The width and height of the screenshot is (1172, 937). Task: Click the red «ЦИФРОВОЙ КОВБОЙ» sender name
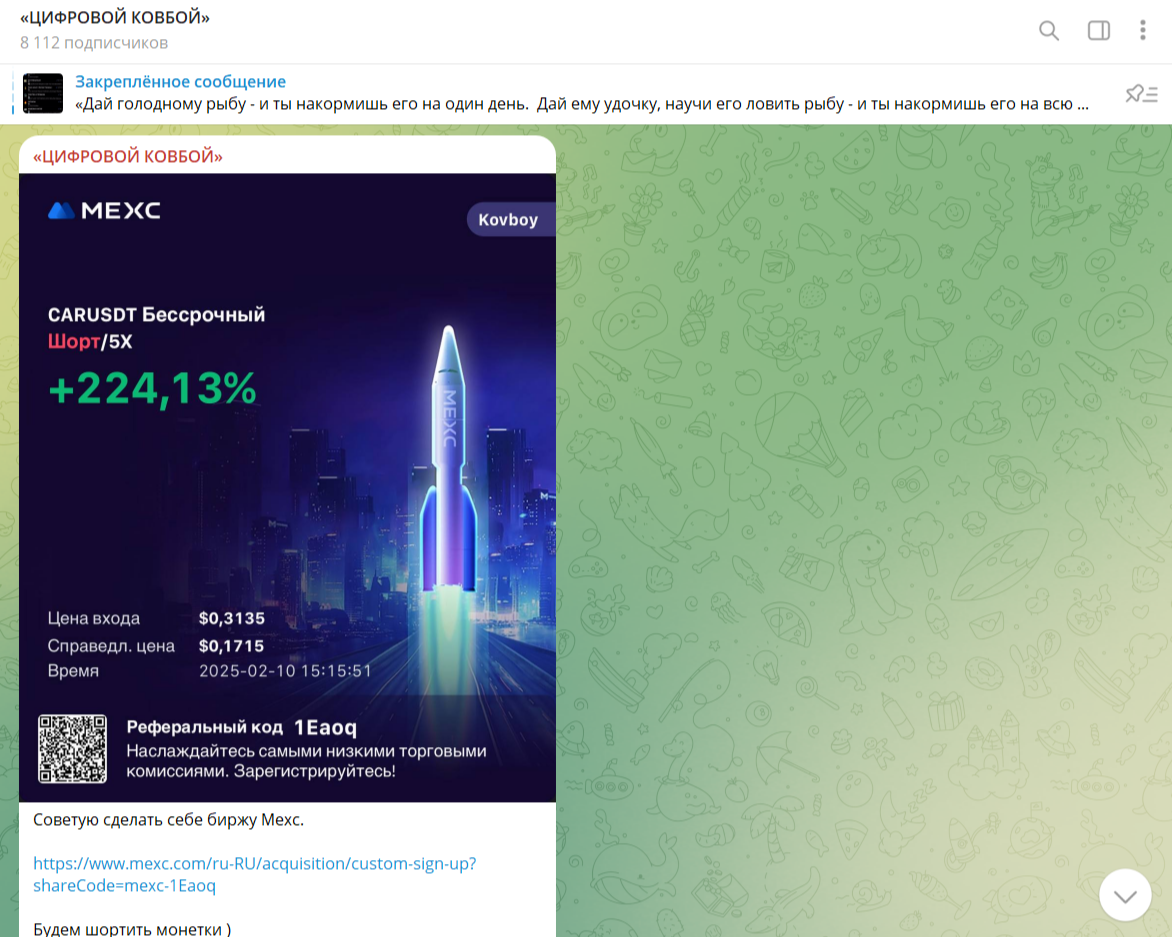128,156
